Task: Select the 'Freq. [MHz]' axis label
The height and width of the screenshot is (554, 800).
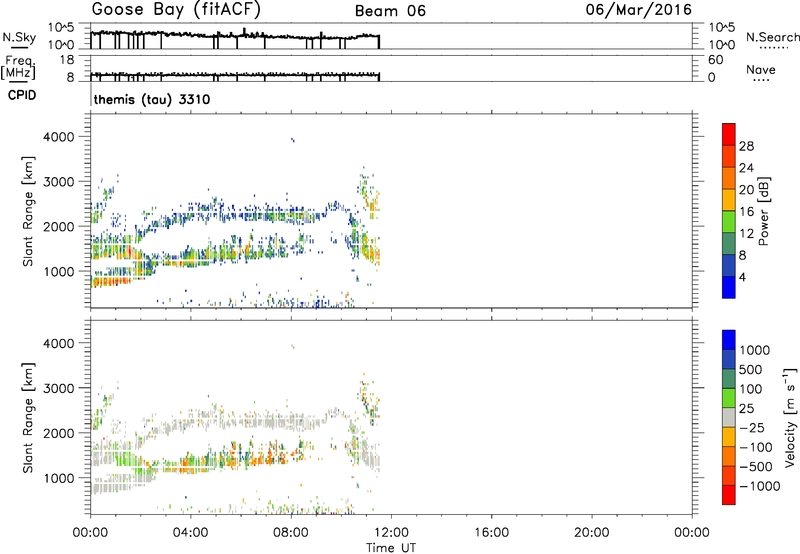Action: coord(18,67)
